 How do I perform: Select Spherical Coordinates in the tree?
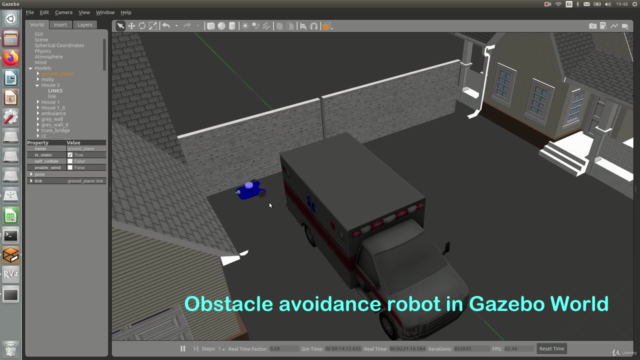[59, 45]
